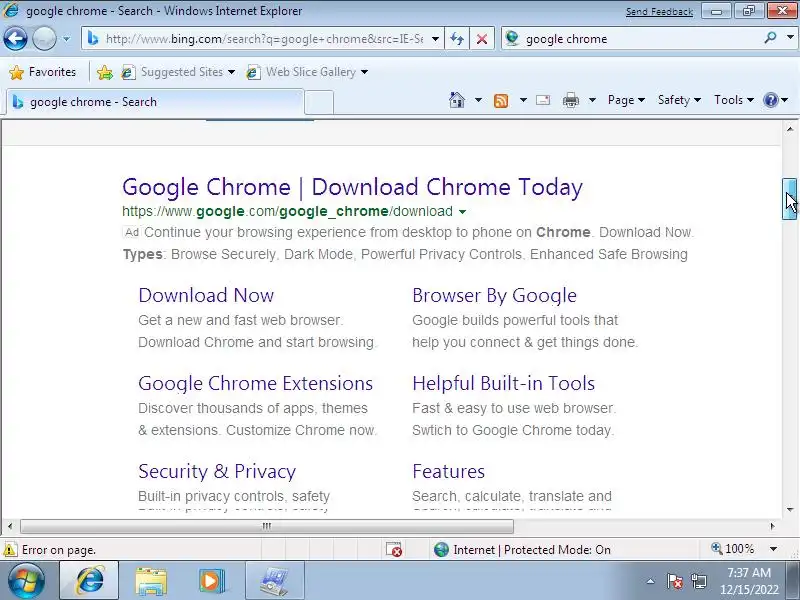Open the Windows Start menu
The image size is (800, 600).
pos(26,581)
